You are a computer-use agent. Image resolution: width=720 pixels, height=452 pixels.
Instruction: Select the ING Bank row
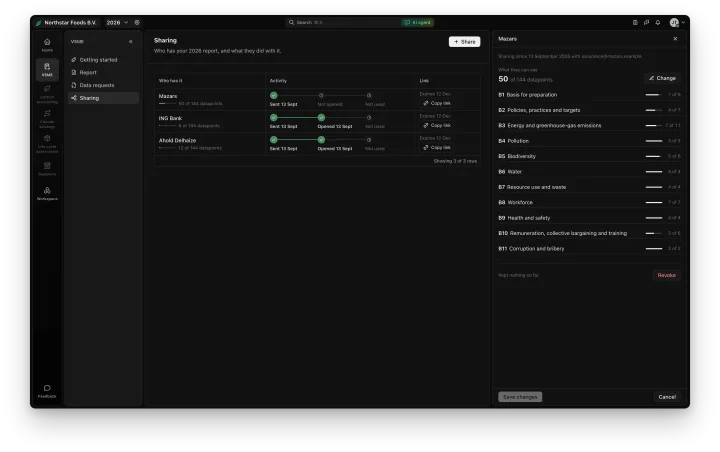tap(318, 121)
